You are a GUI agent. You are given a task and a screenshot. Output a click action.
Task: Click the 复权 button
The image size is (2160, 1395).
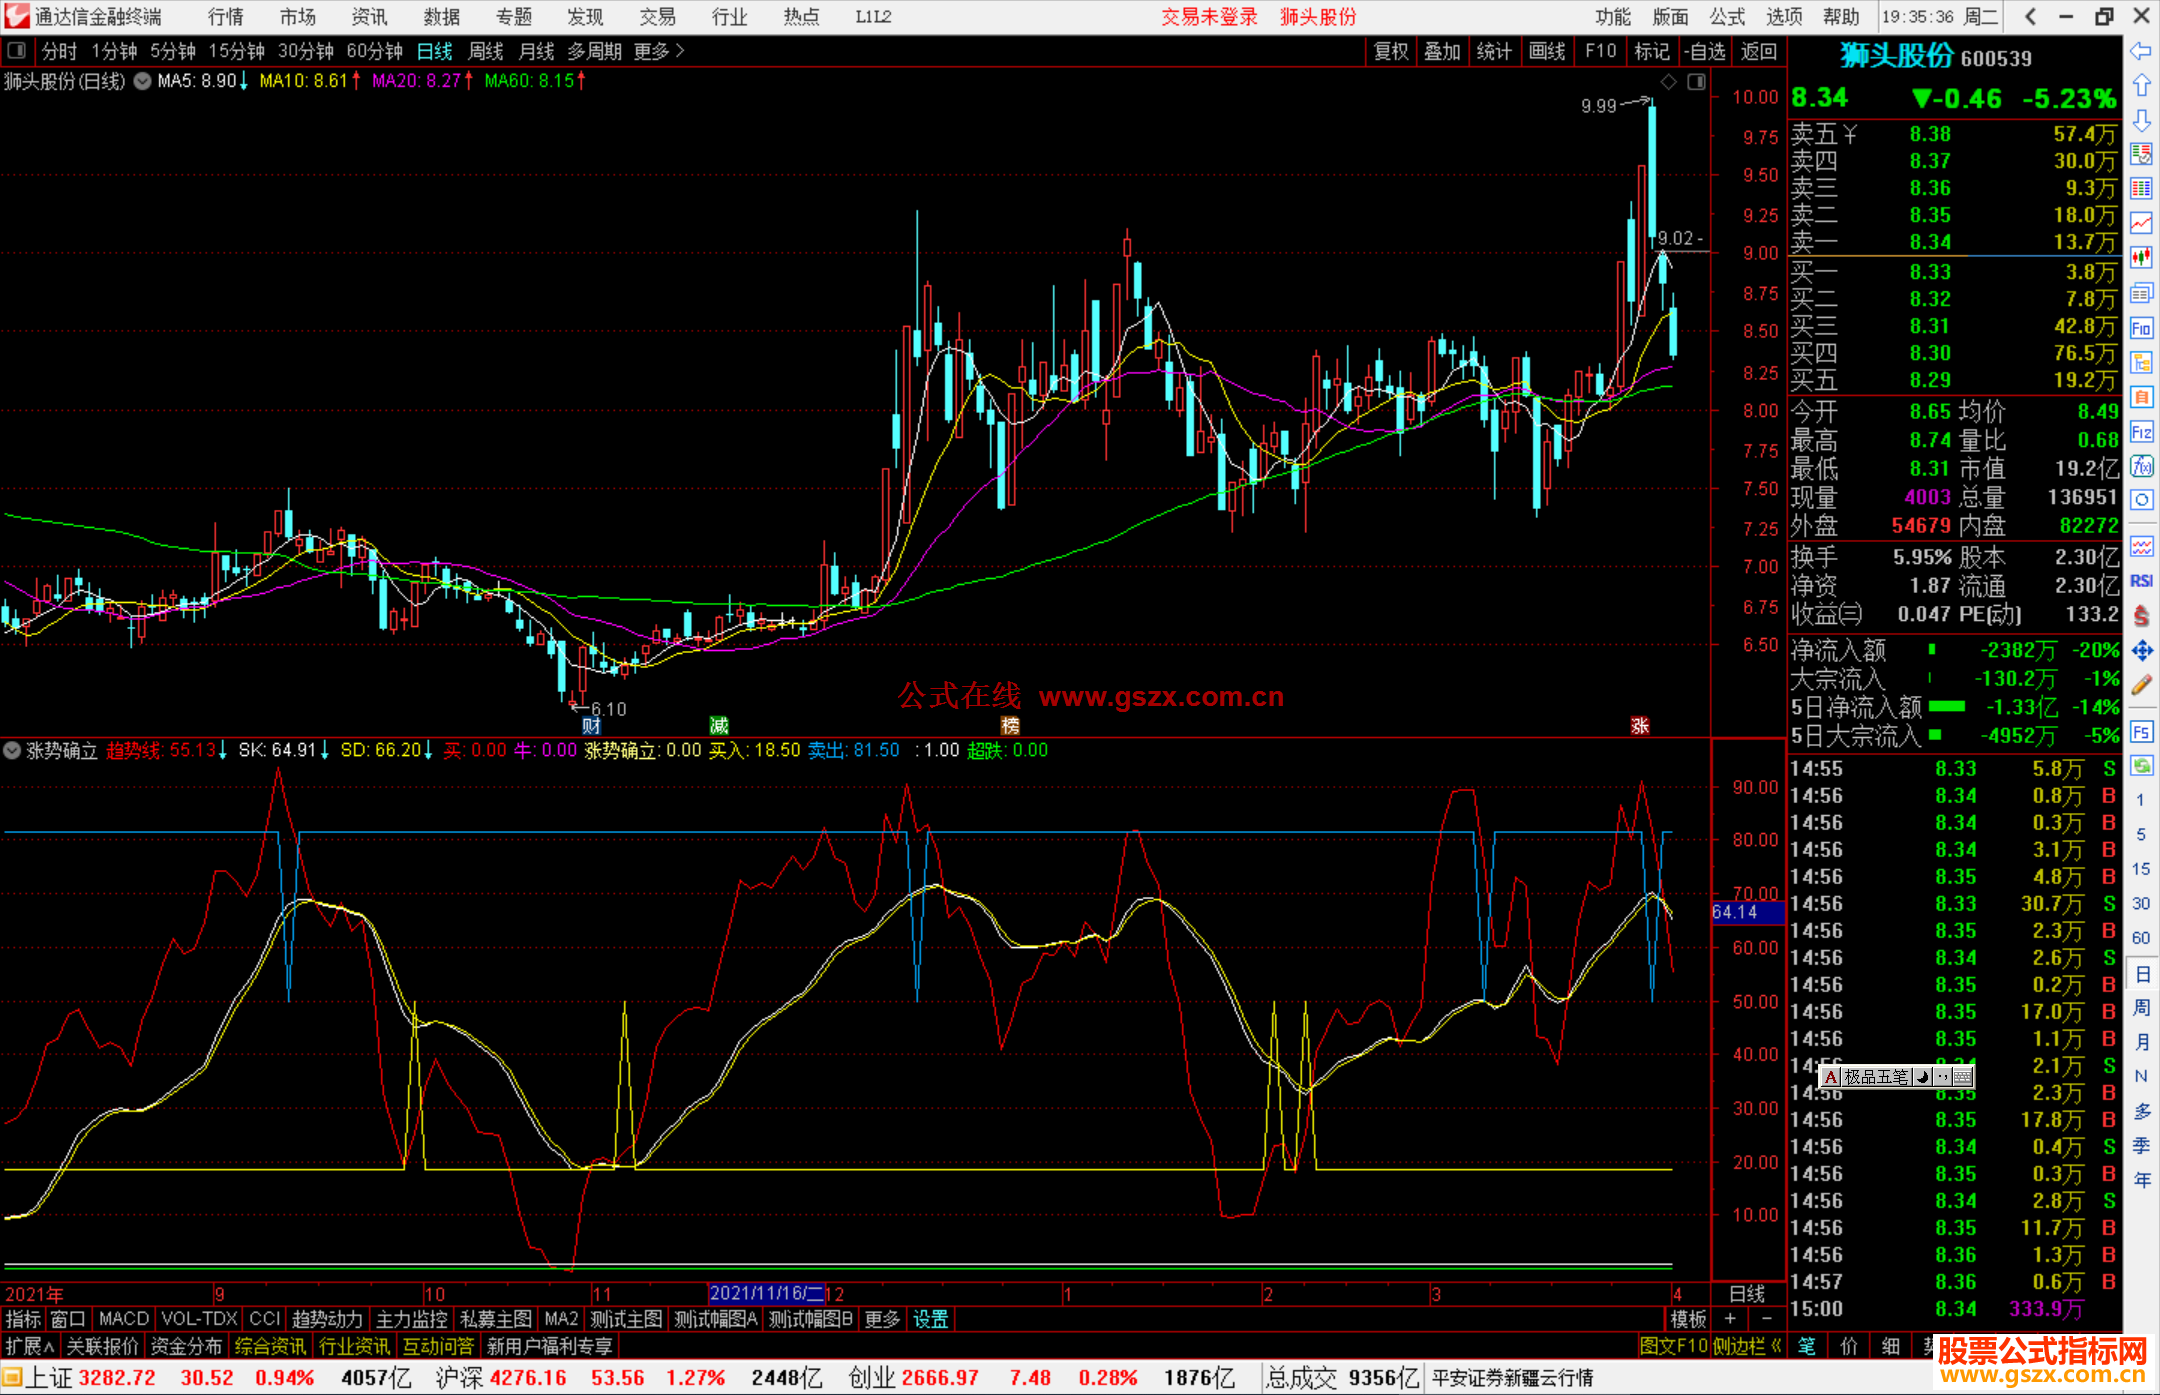coord(1391,51)
